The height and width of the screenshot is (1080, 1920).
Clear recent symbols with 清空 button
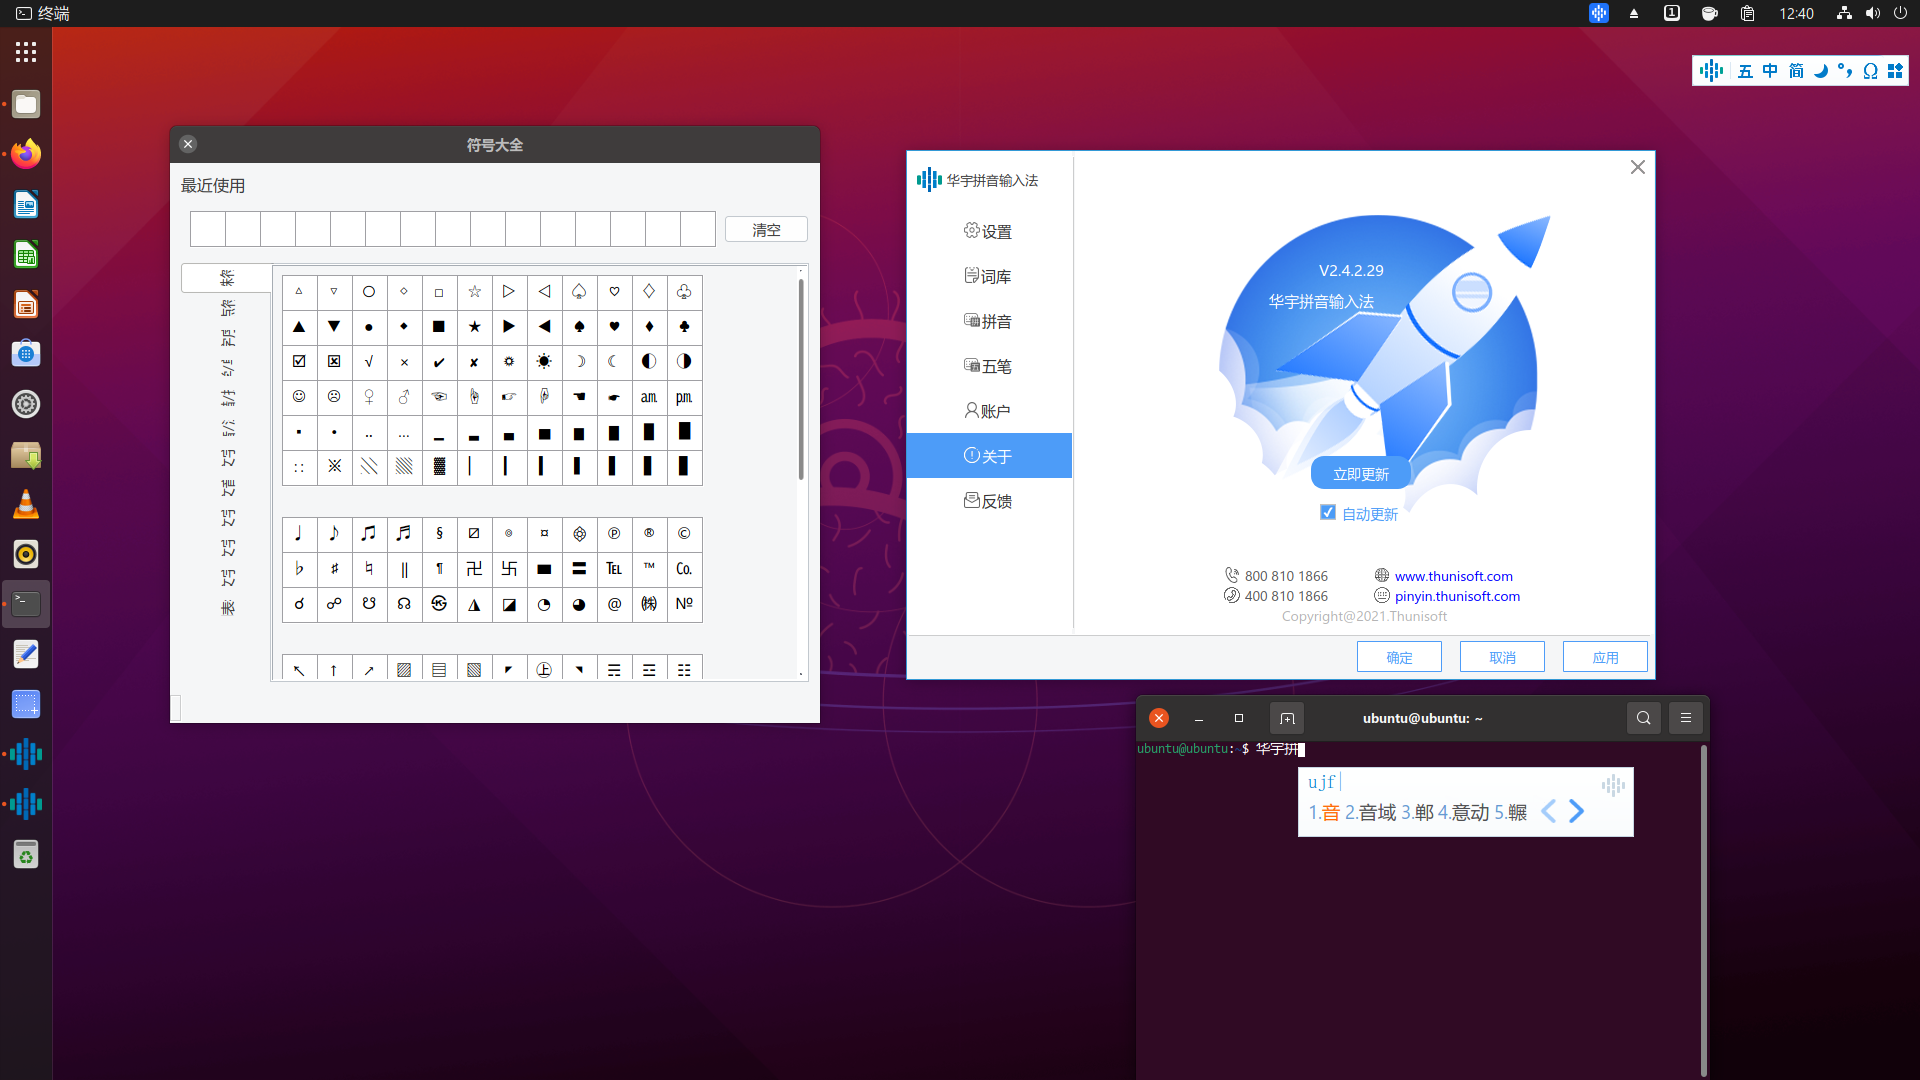(x=766, y=229)
